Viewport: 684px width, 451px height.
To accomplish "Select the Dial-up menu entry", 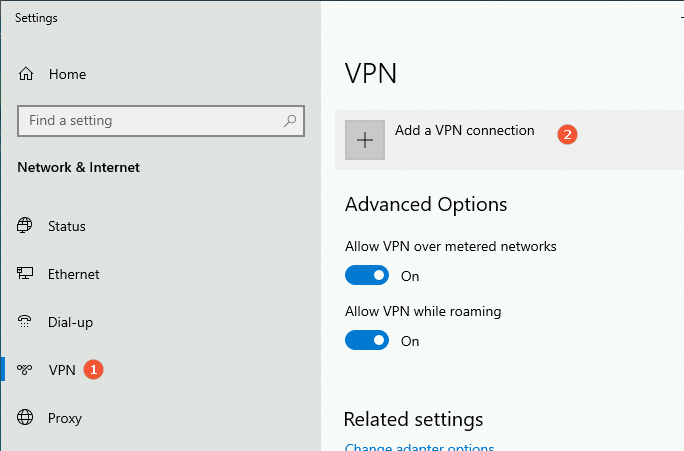I will click(70, 322).
